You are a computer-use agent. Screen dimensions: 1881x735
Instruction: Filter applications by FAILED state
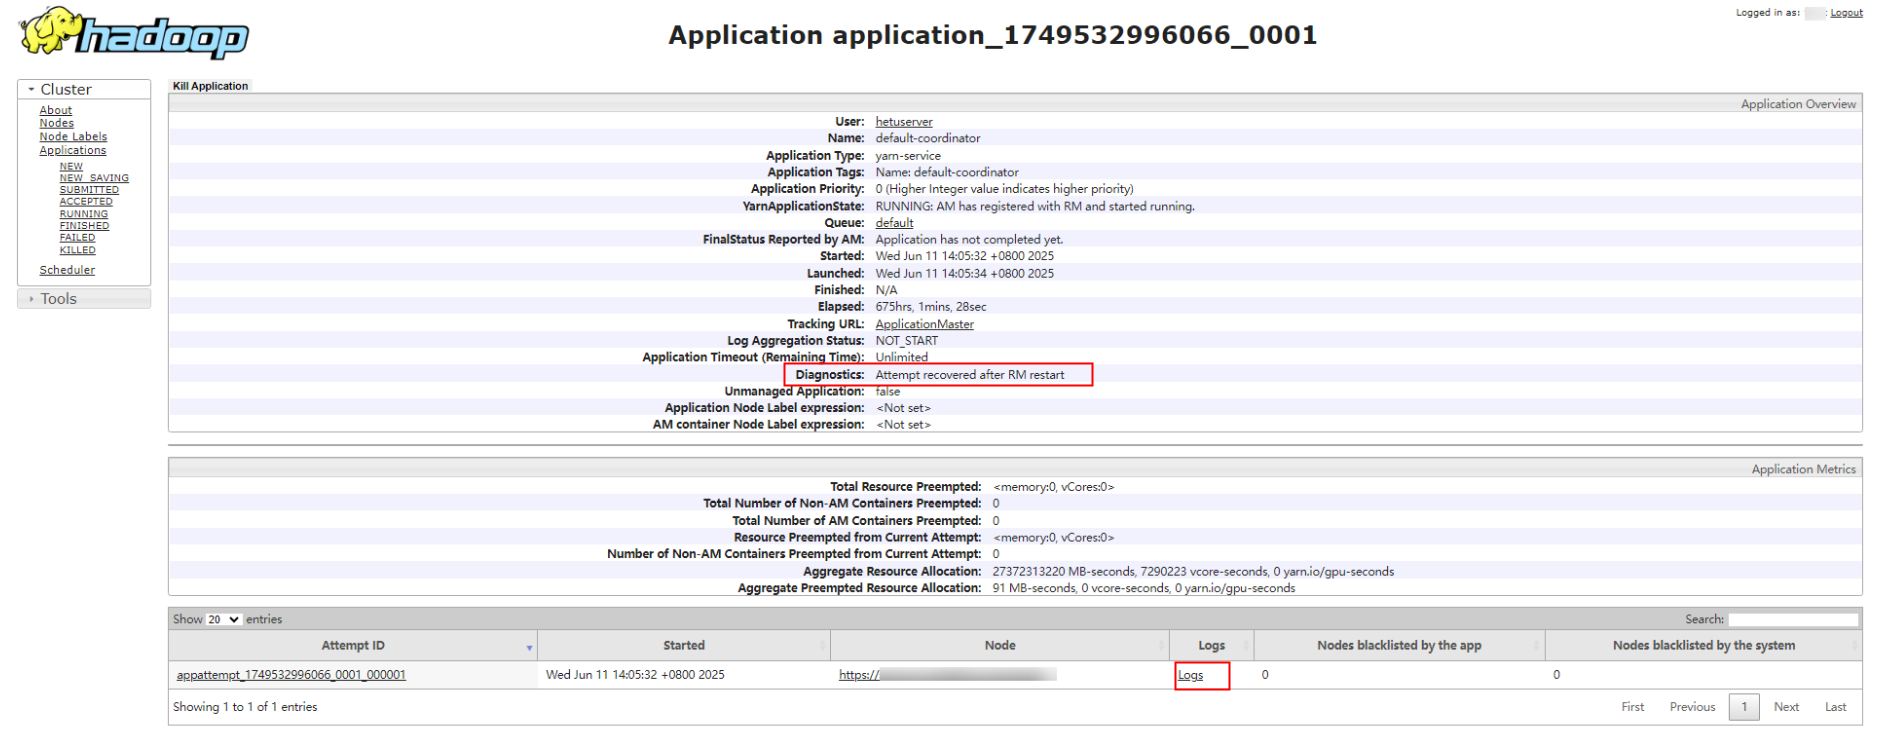[x=78, y=238]
